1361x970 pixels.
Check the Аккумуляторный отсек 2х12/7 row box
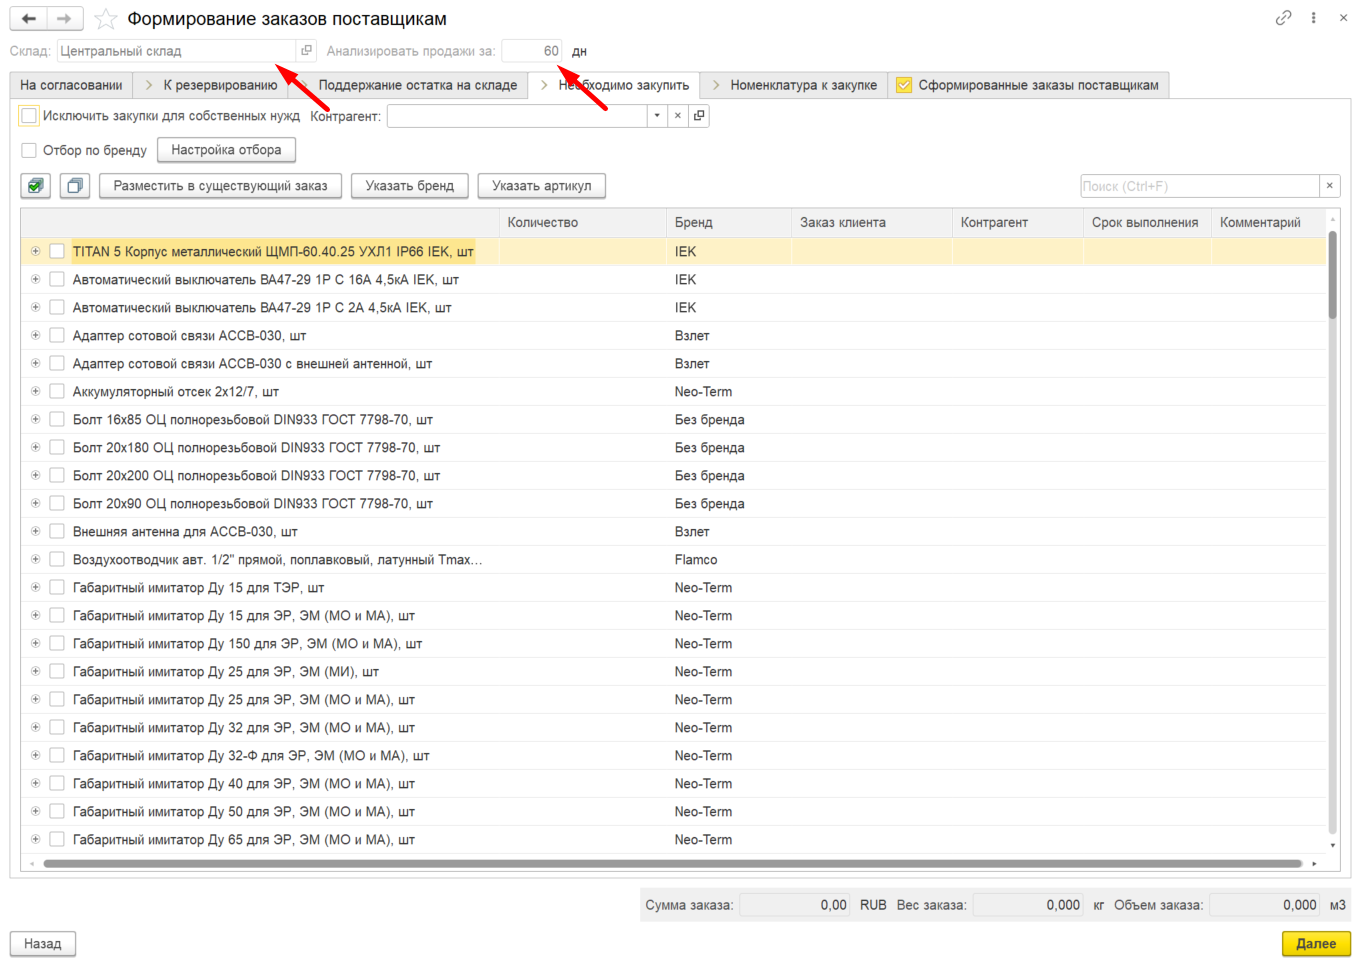[x=57, y=392]
